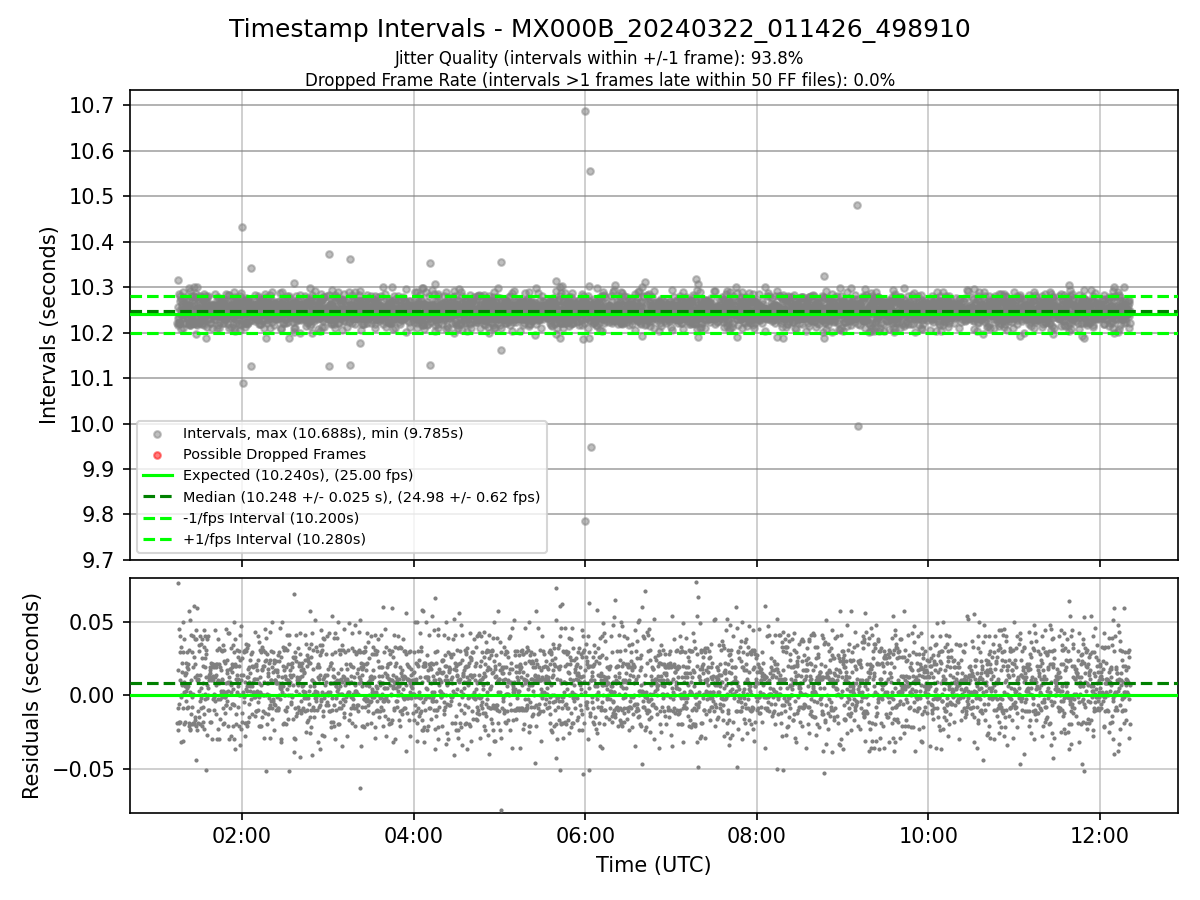Click the legend entry 'Expected (10.240s), (25.00 fps)'
The height and width of the screenshot is (900, 1200).
point(298,475)
